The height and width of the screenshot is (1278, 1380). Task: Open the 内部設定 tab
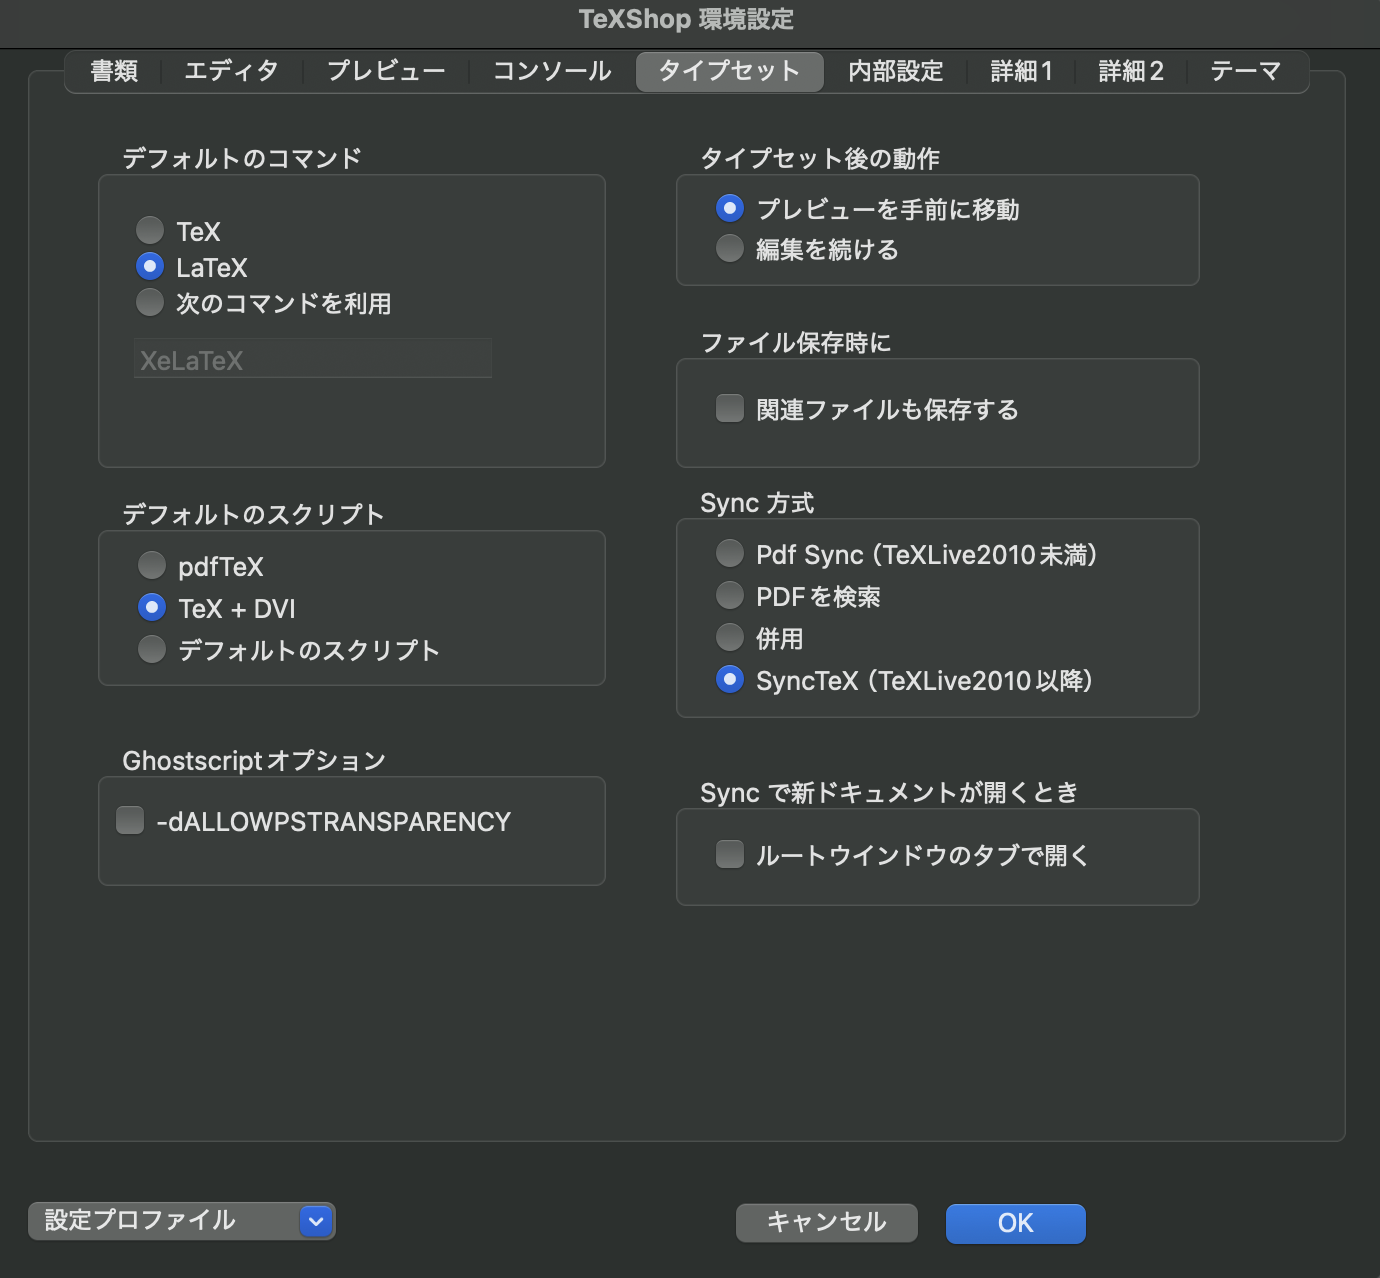896,72
